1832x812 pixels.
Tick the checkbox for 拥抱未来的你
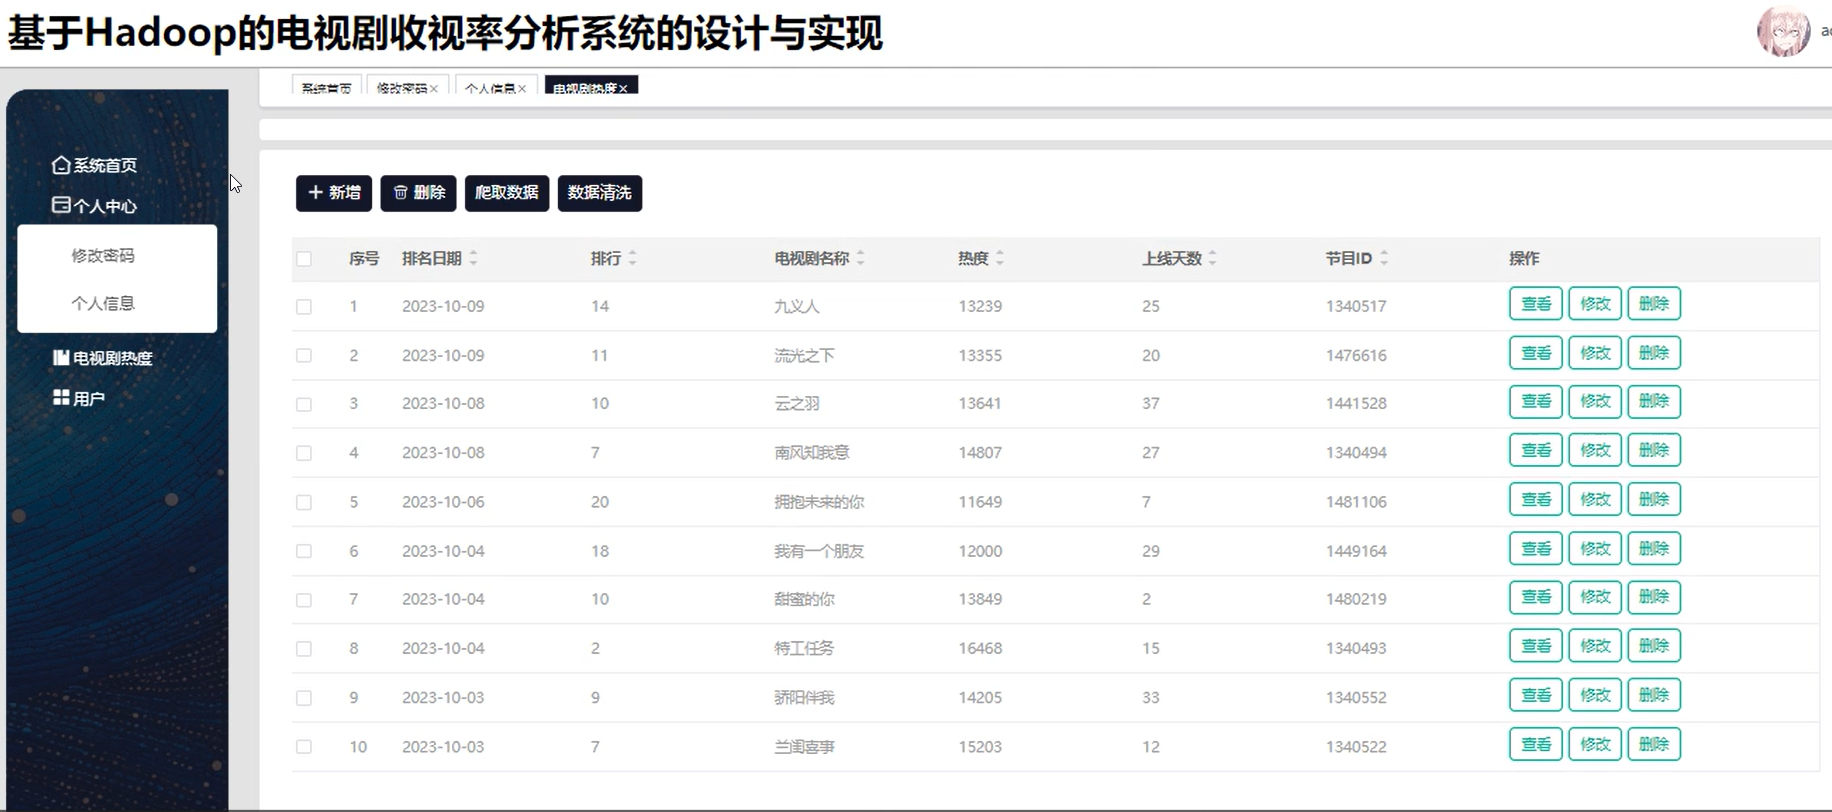point(304,502)
